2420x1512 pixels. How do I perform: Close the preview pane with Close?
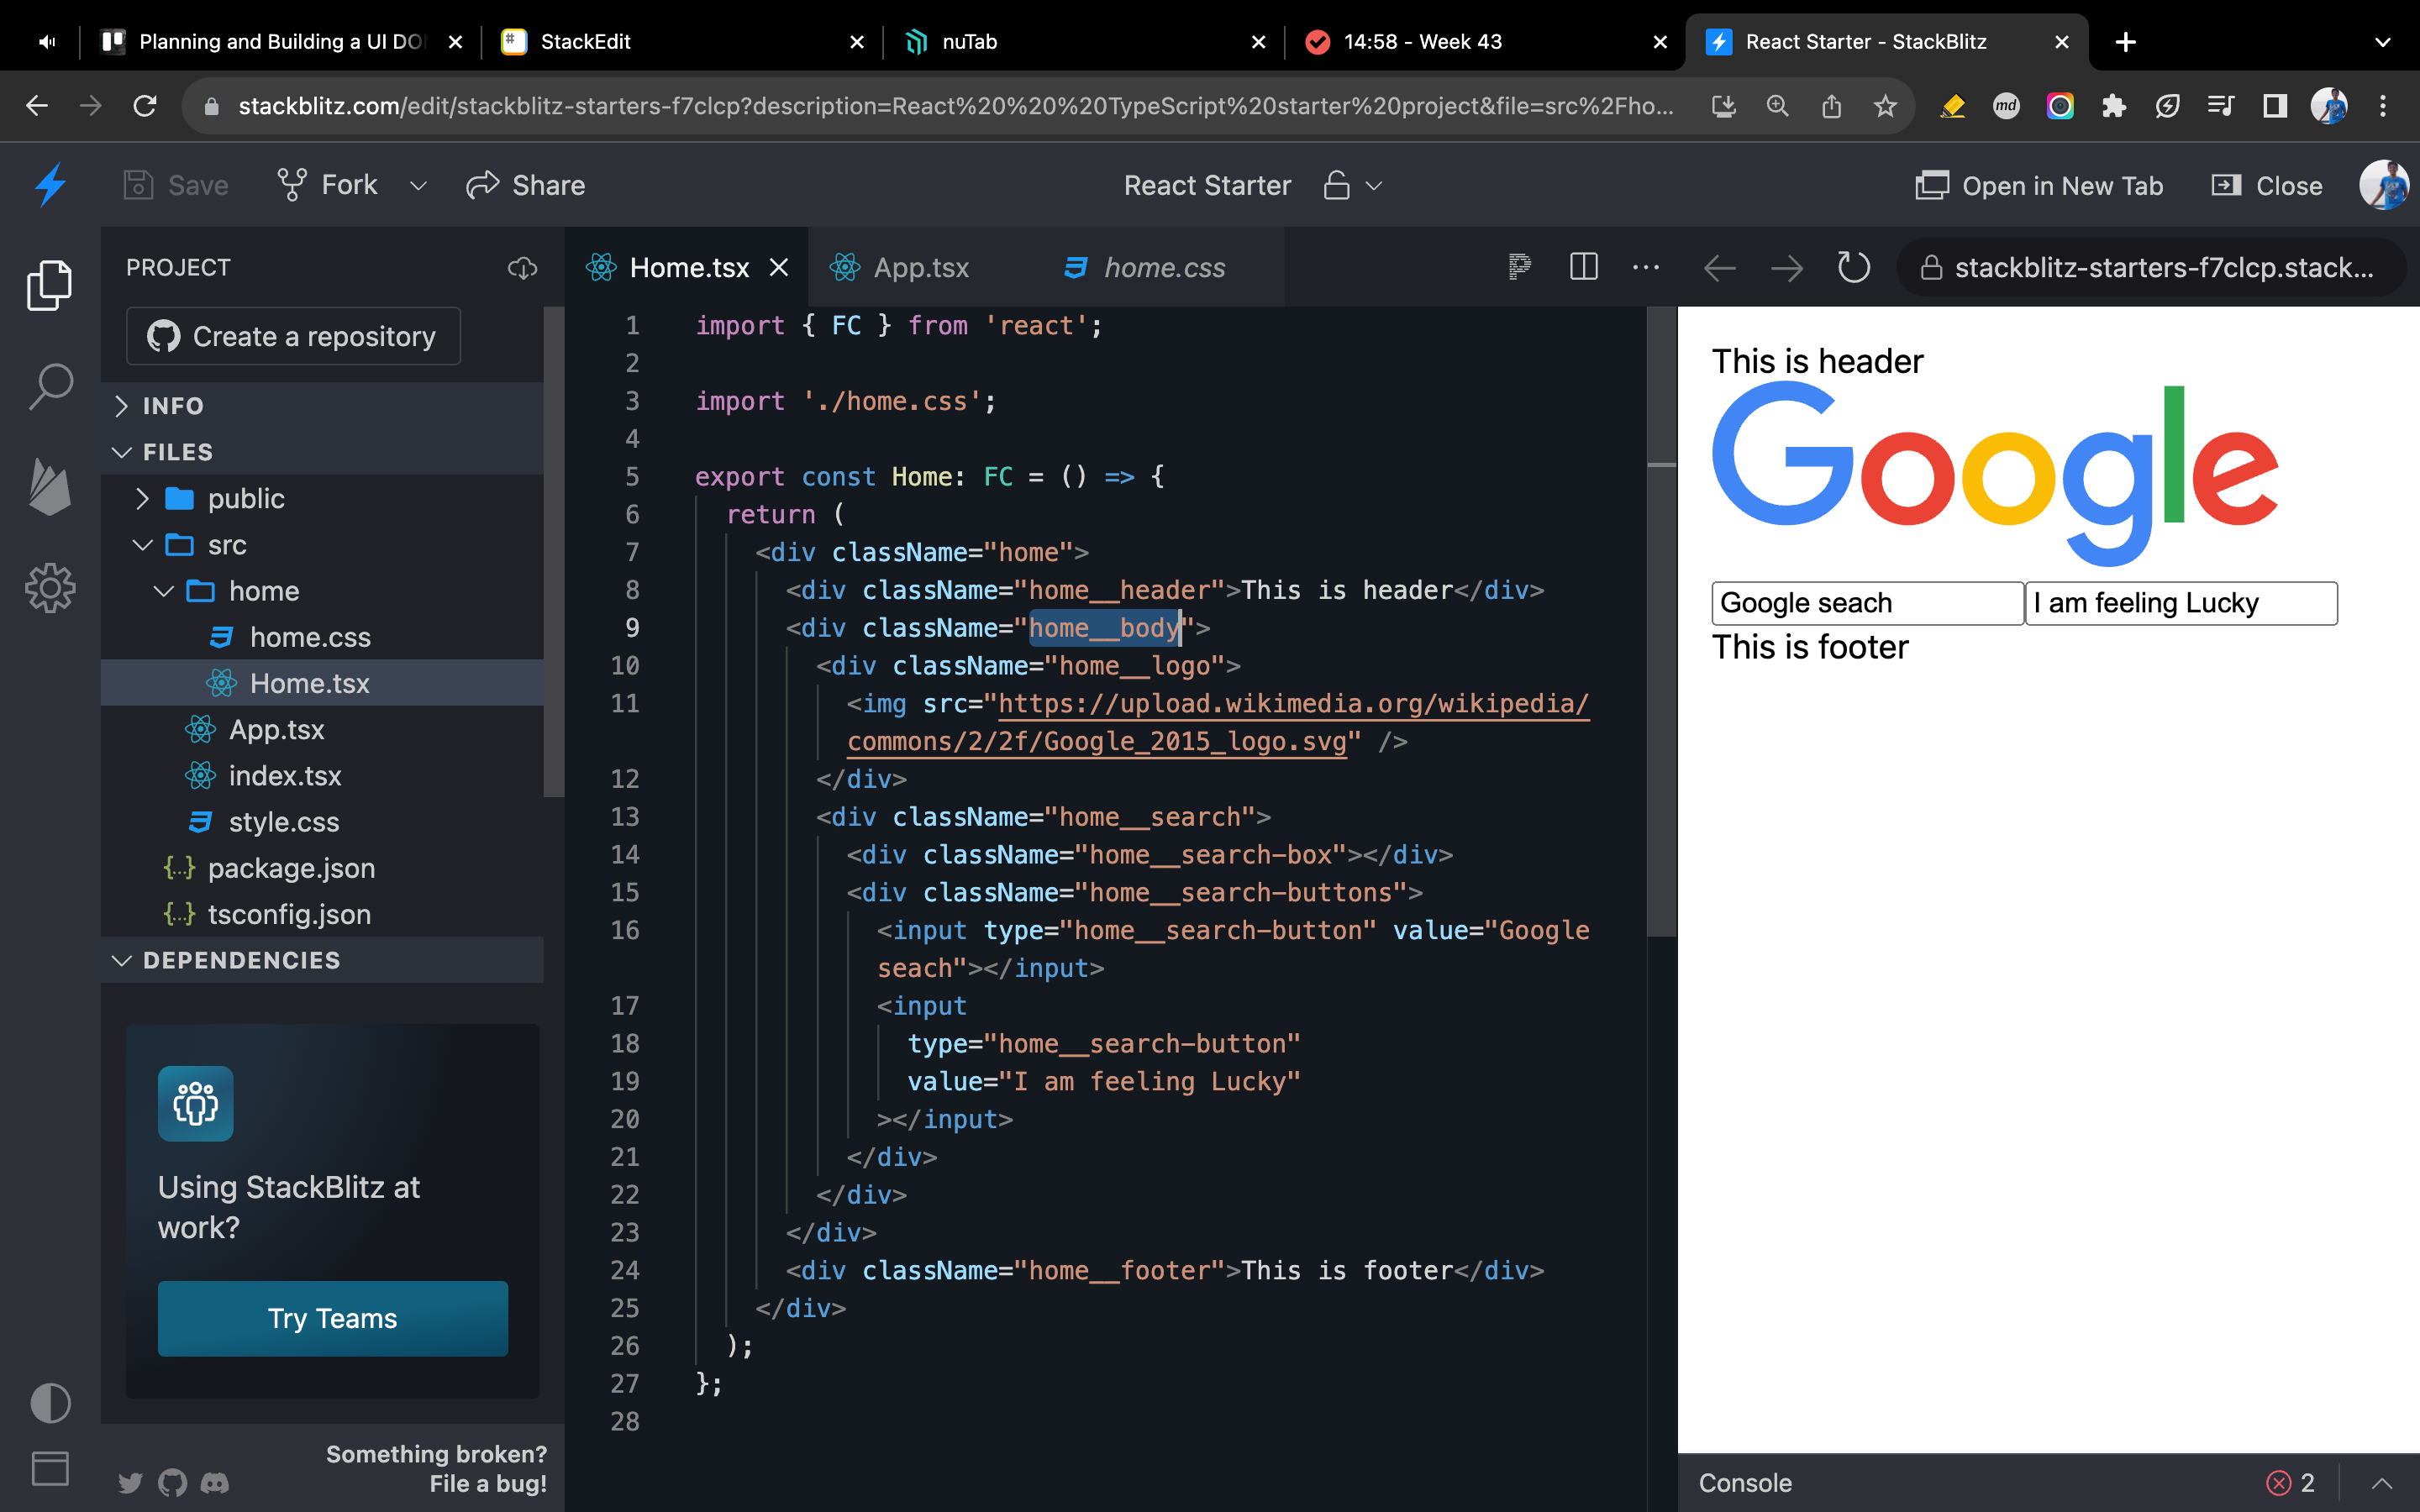point(2268,186)
